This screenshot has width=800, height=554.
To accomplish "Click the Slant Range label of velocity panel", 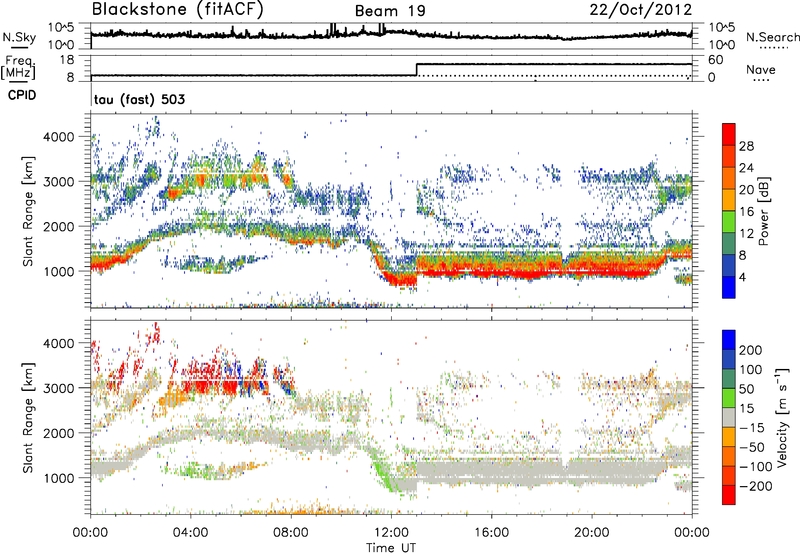I will click(x=28, y=417).
